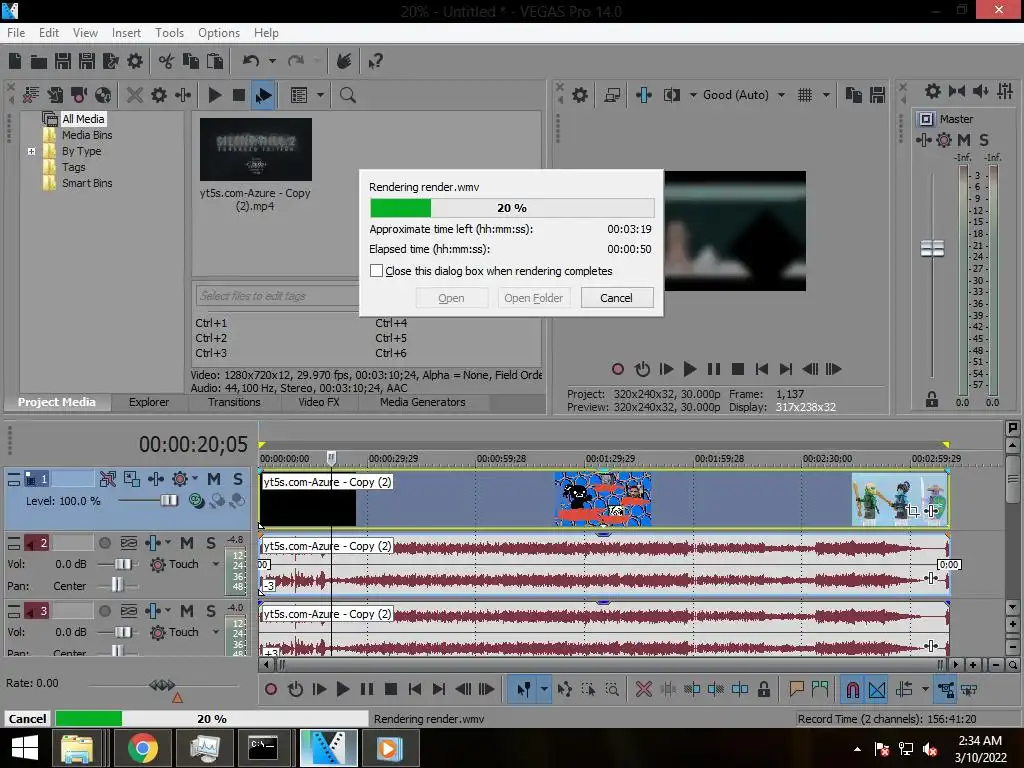Tick Close this dialog box when rendering completes
This screenshot has height=768, width=1024.
376,270
